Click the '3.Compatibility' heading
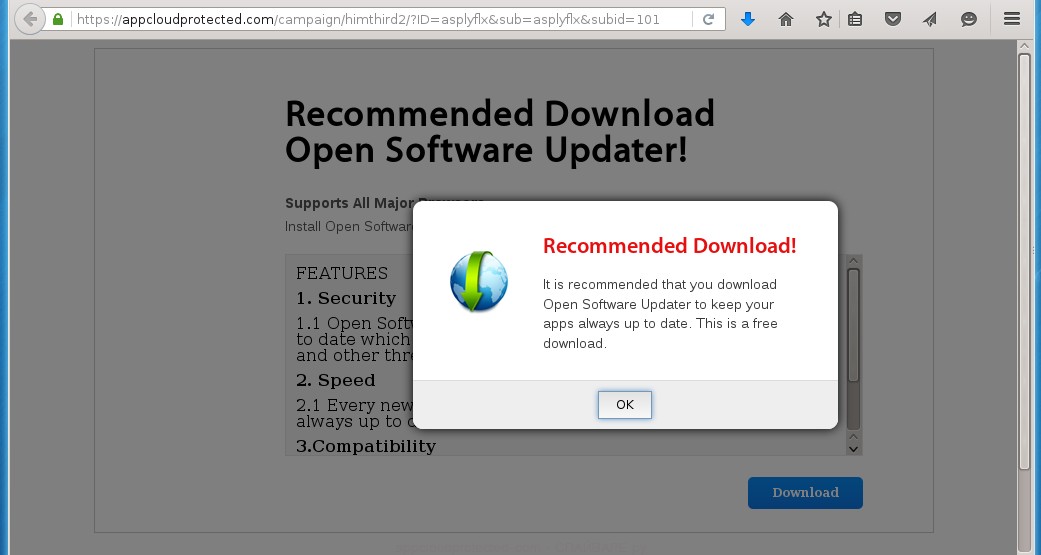Viewport: 1041px width, 555px height. pos(366,446)
